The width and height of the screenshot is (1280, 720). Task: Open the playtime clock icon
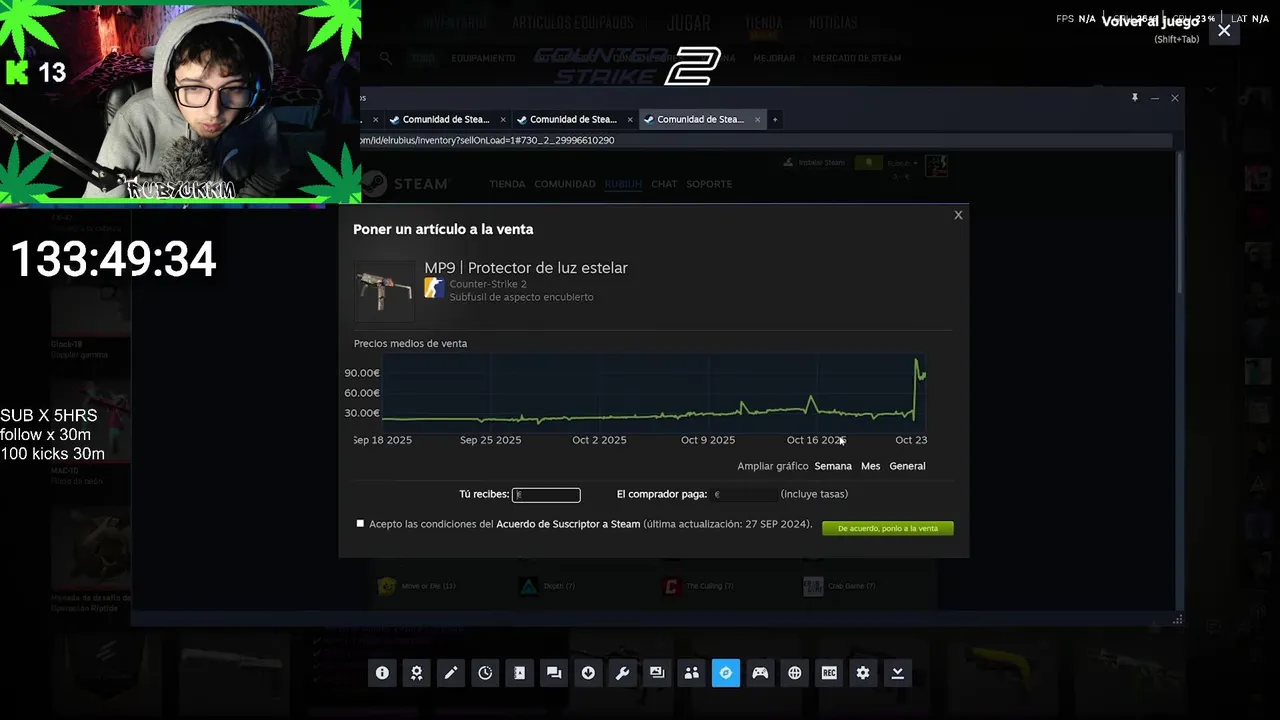pos(485,673)
